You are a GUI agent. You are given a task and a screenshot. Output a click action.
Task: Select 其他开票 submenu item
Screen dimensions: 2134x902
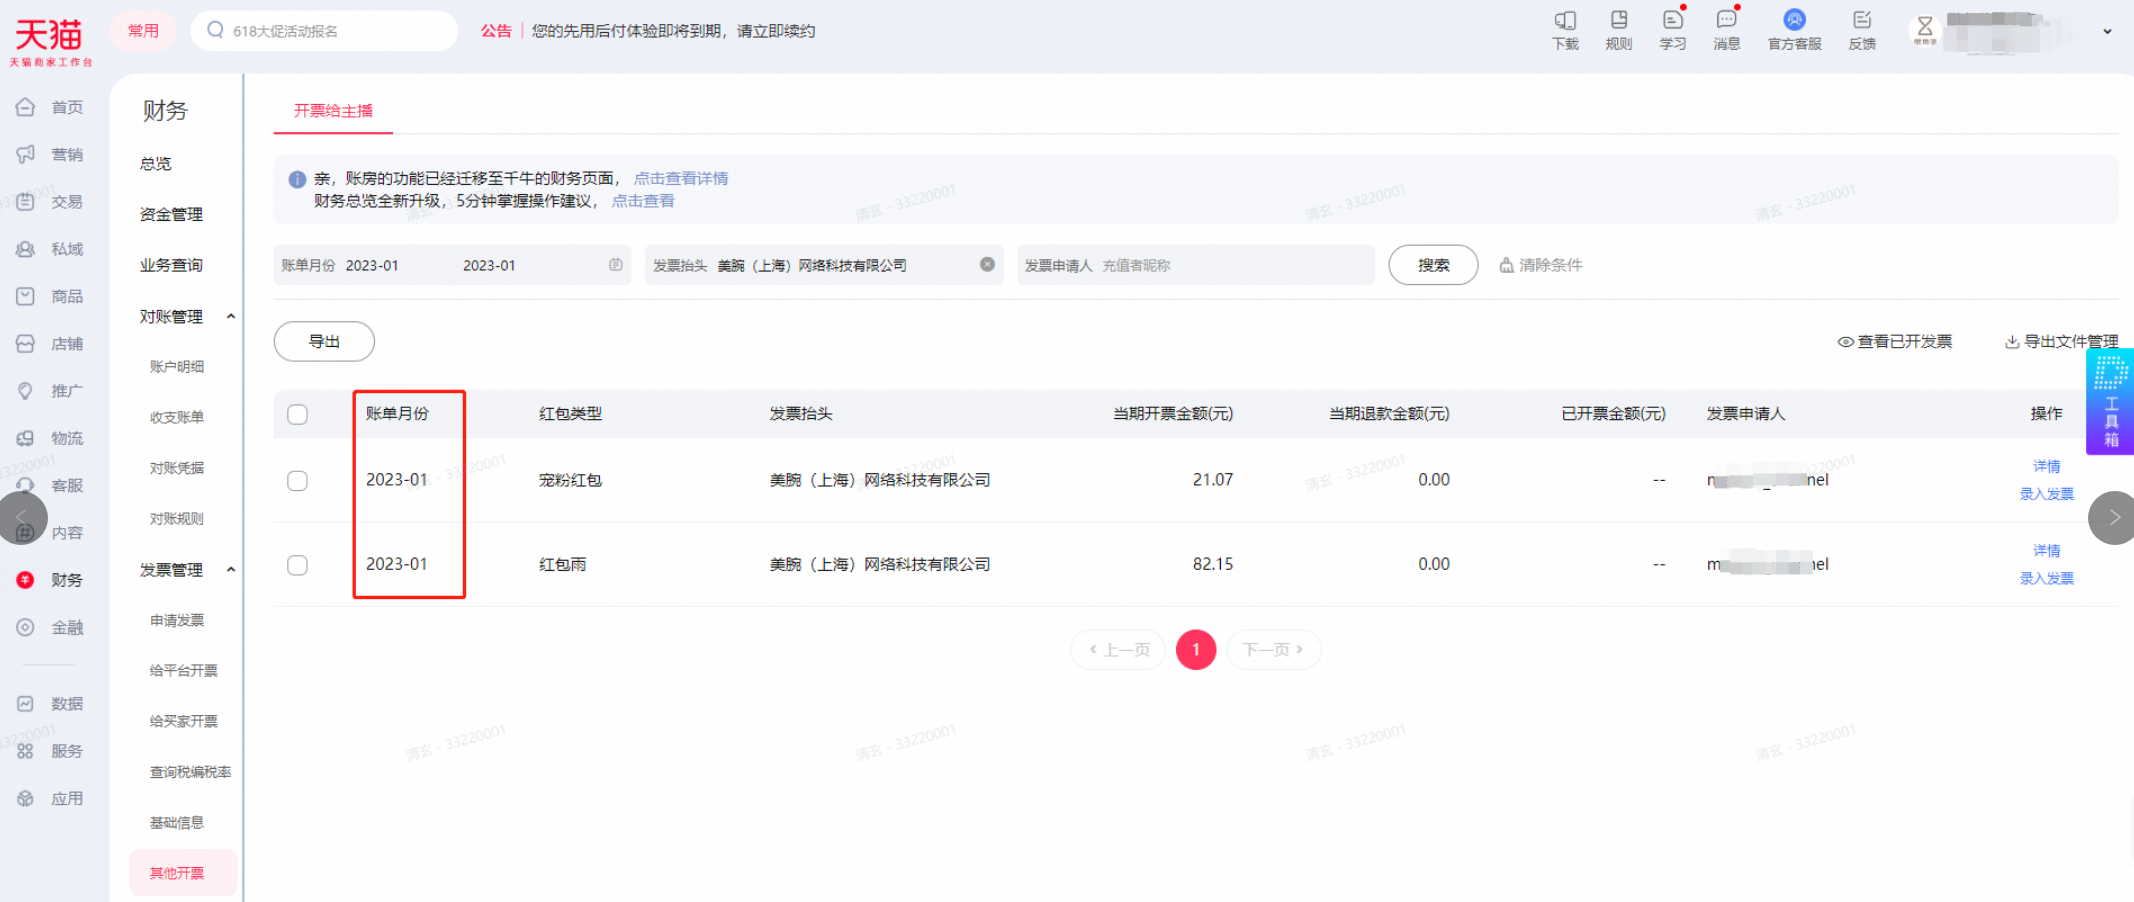pyautogui.click(x=184, y=873)
